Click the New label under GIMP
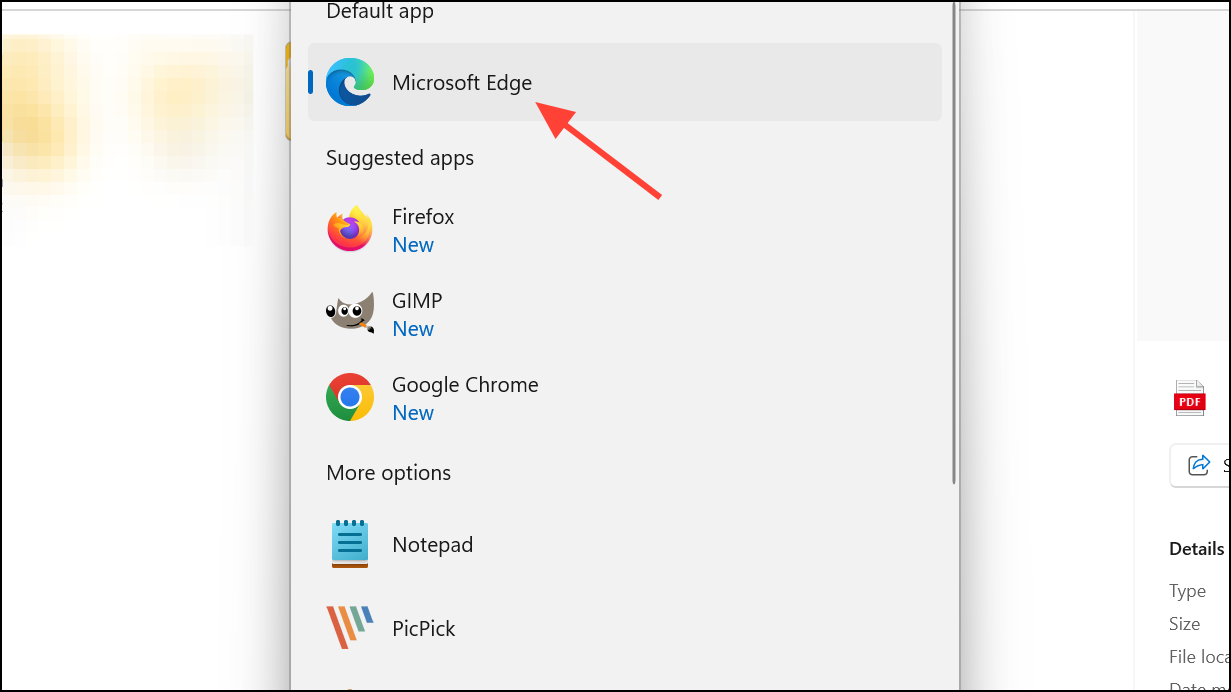The height and width of the screenshot is (692, 1231). (413, 329)
